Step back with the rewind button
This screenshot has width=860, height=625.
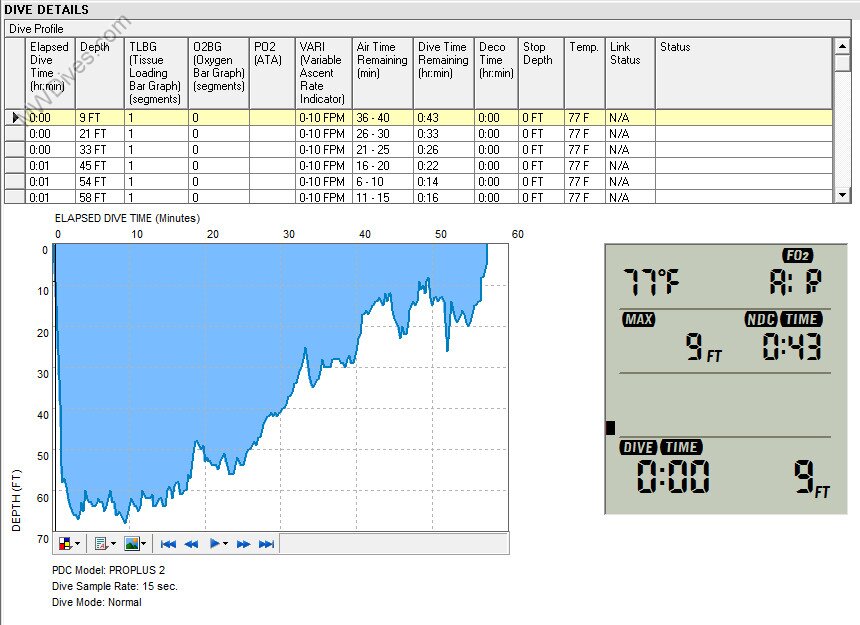tap(191, 544)
